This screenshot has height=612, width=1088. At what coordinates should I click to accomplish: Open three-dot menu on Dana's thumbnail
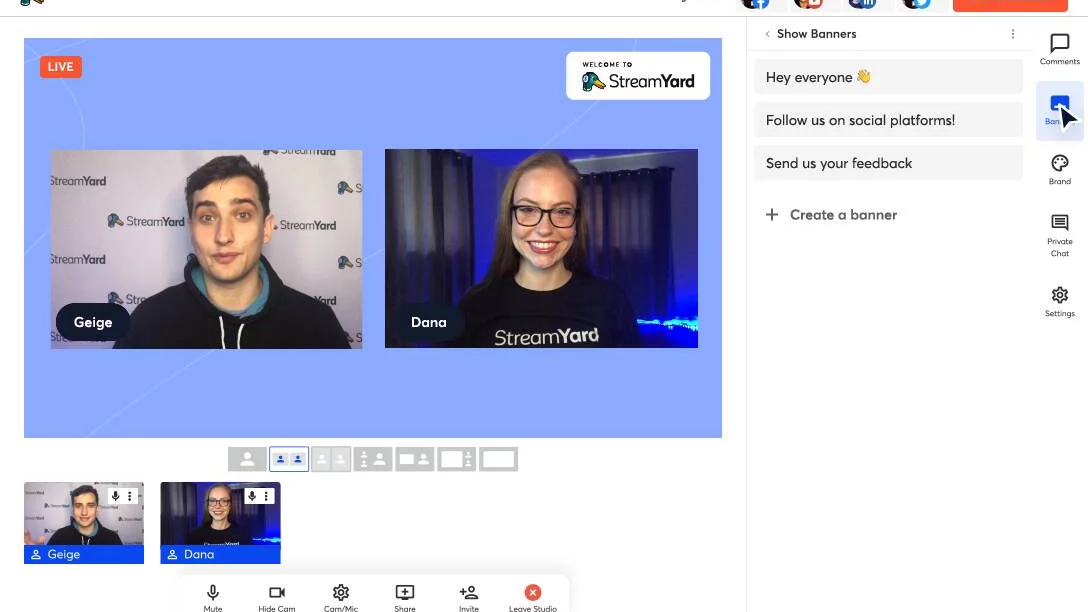click(266, 496)
